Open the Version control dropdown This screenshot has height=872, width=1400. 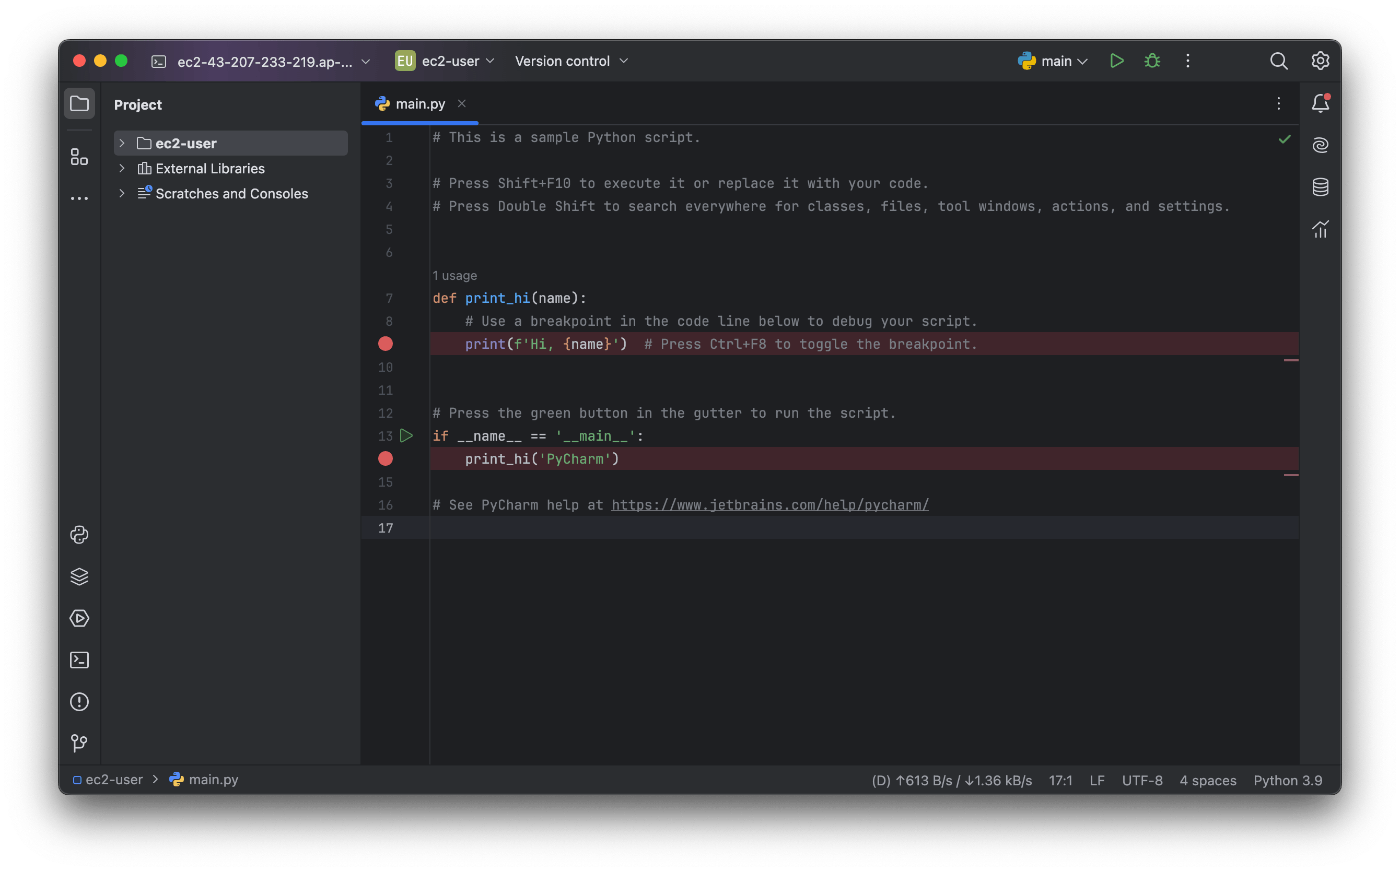click(572, 61)
